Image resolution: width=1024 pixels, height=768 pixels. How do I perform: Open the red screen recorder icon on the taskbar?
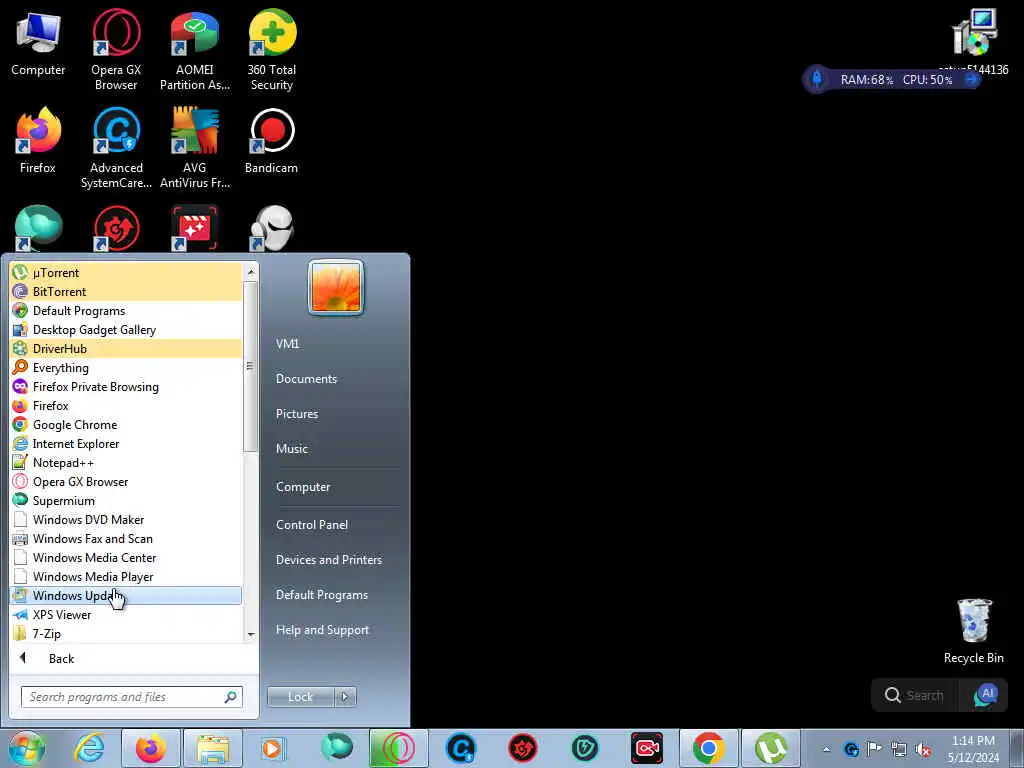point(647,748)
